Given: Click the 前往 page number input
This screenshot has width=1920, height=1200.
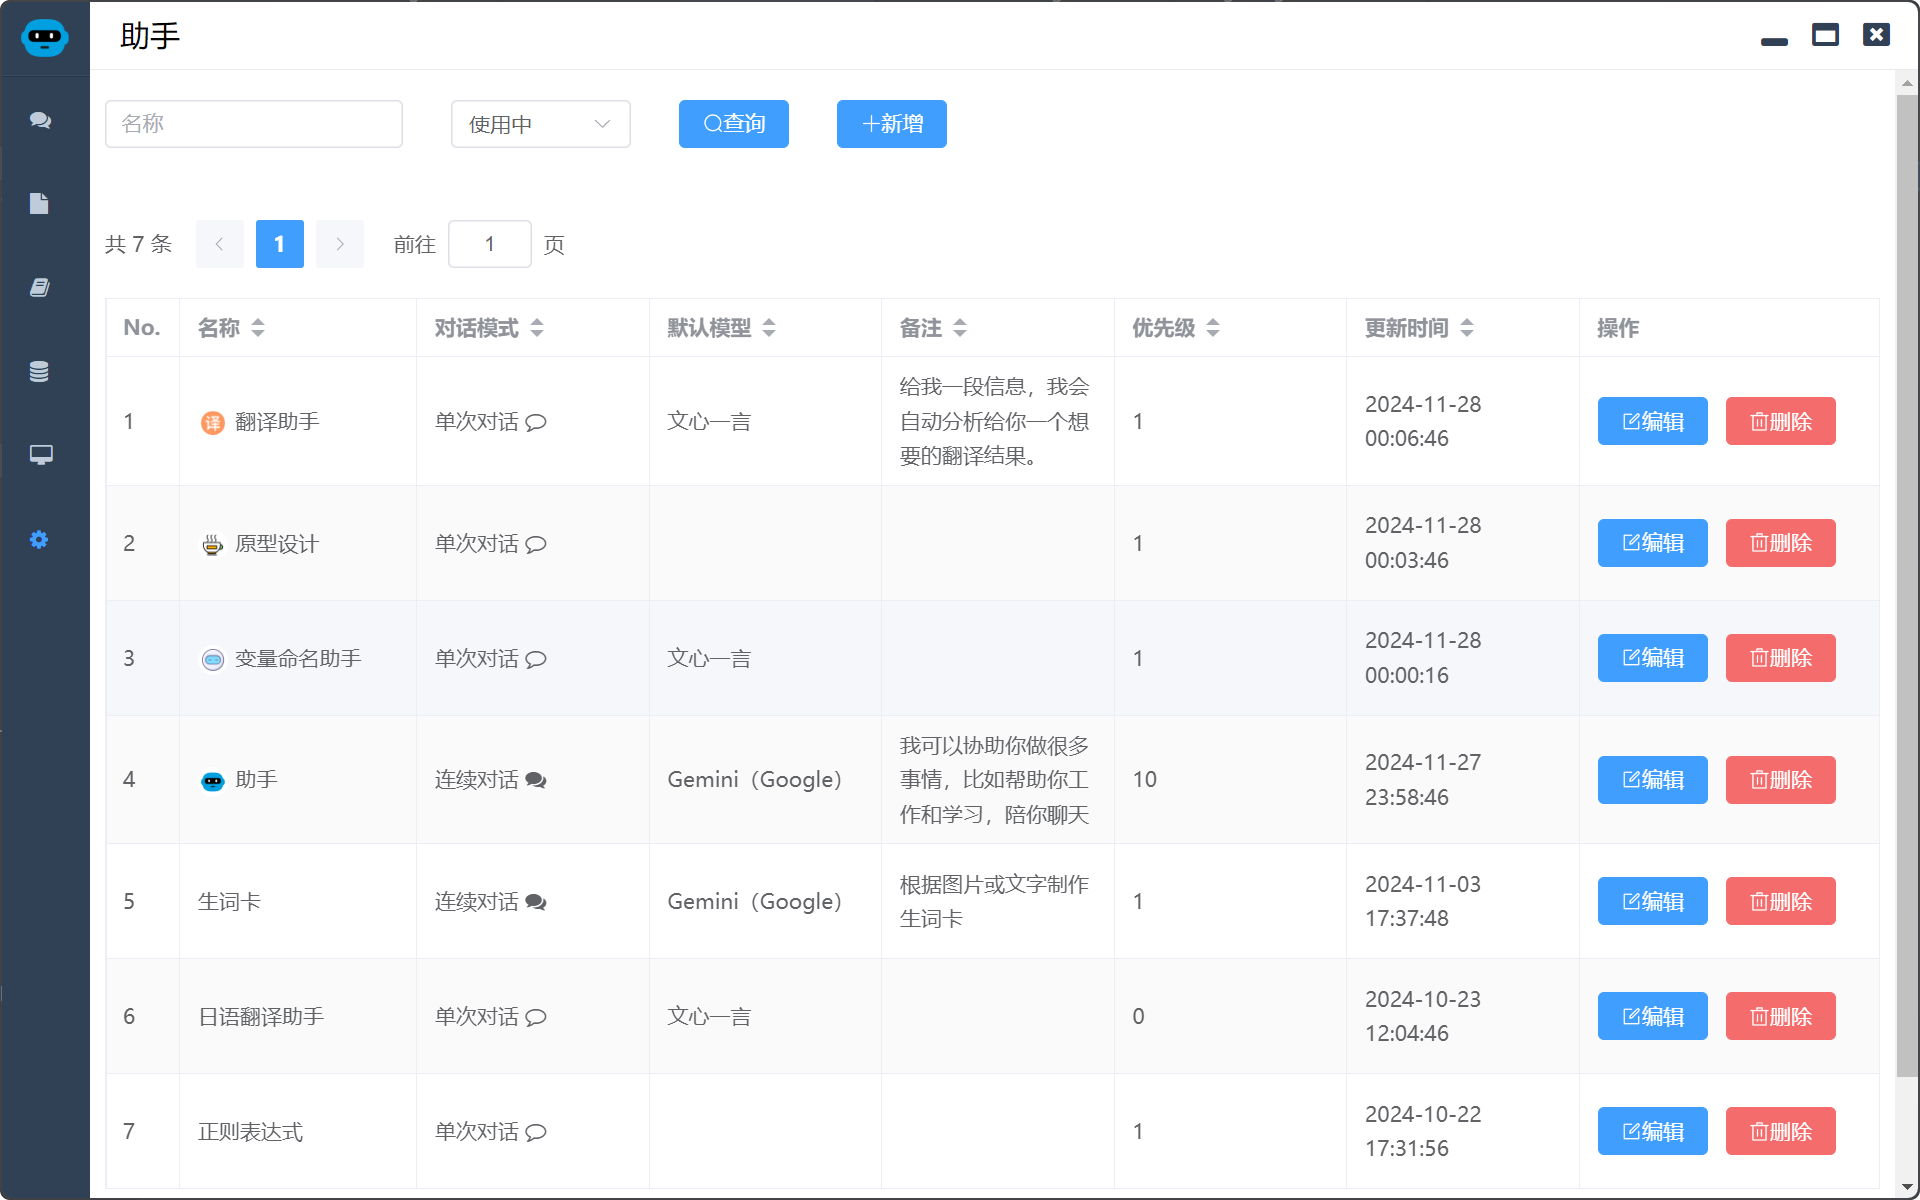Looking at the screenshot, I should click(490, 244).
